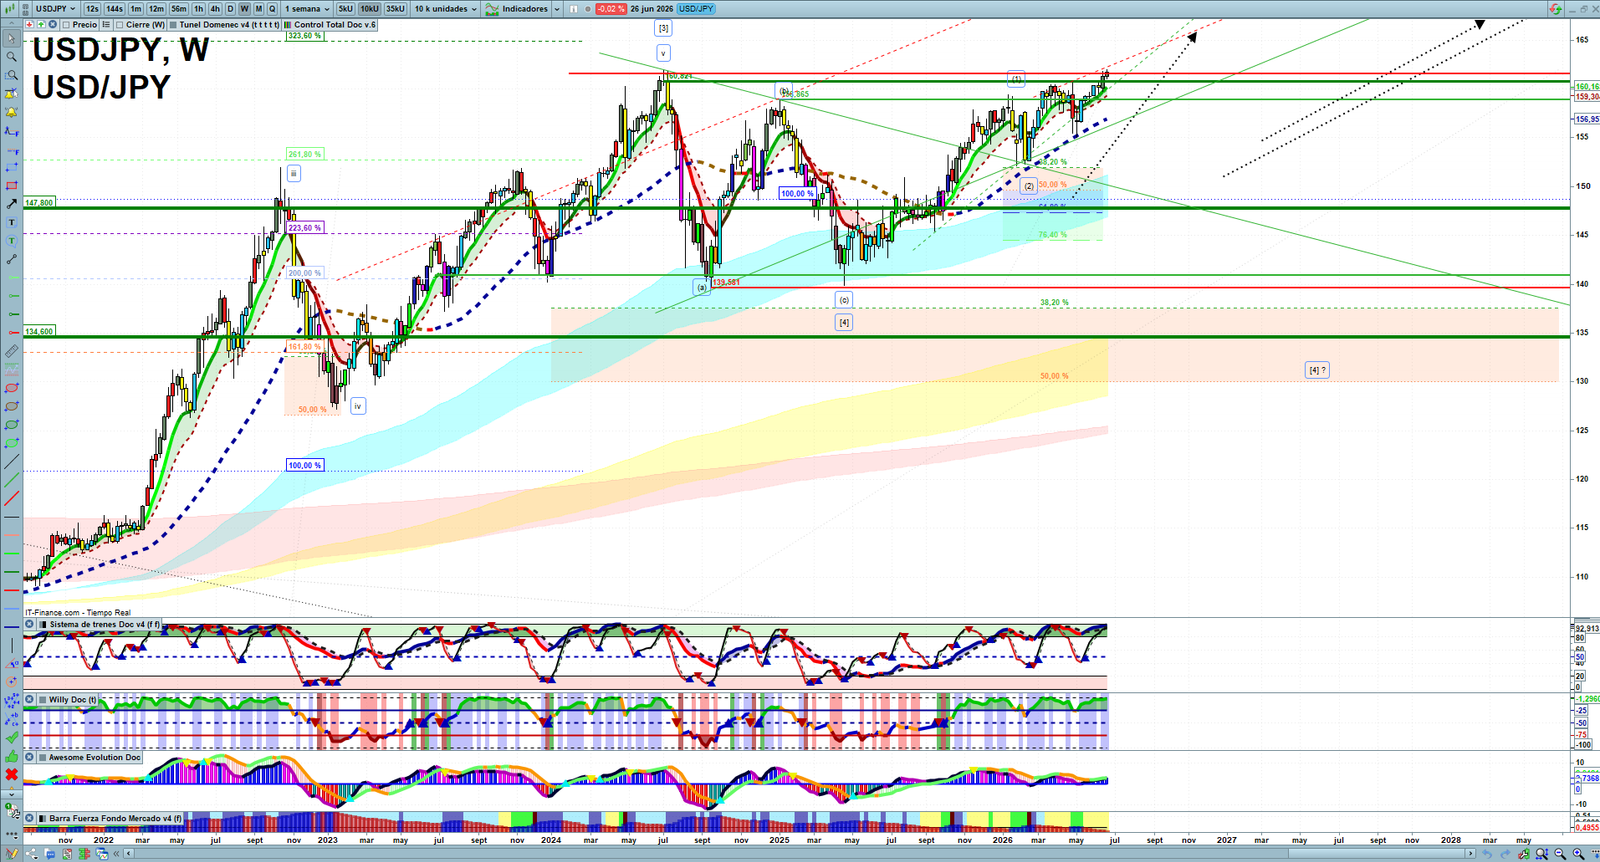Select the text box T tool
The image size is (1600, 862).
12,222
